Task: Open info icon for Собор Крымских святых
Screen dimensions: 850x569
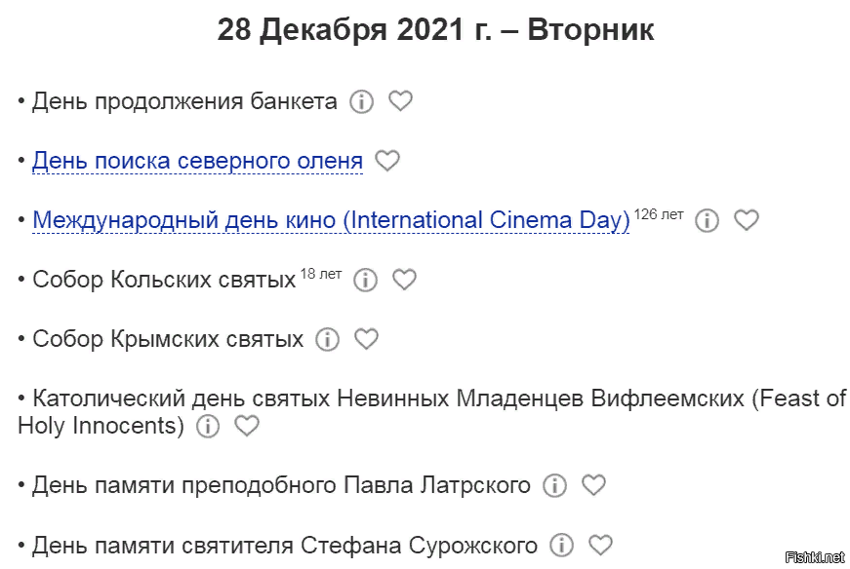Action: point(328,340)
